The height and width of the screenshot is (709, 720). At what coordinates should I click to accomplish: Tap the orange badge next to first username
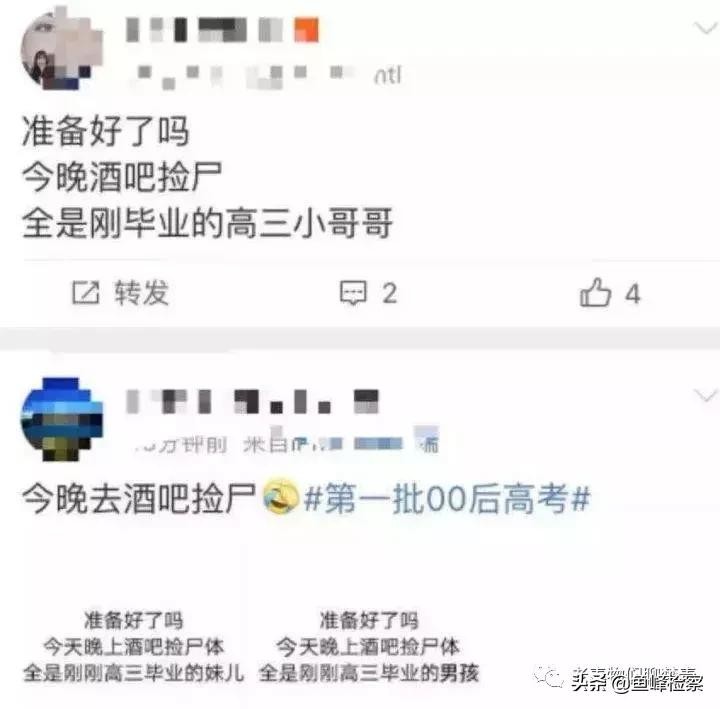(x=306, y=30)
